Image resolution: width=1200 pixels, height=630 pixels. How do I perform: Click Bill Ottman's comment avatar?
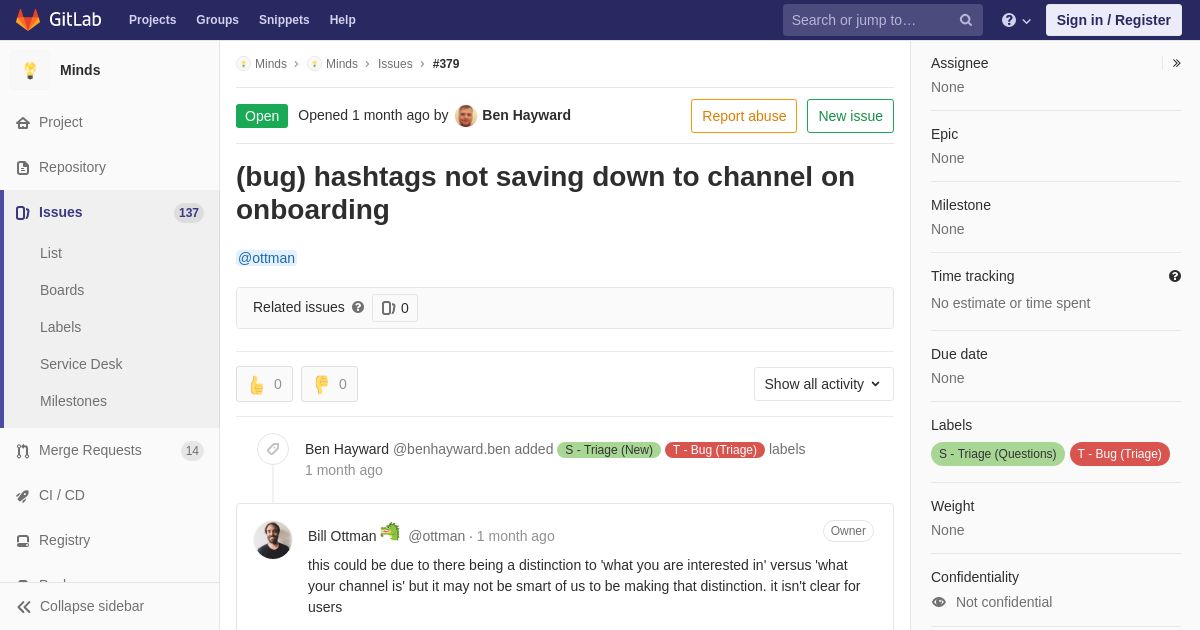273,540
